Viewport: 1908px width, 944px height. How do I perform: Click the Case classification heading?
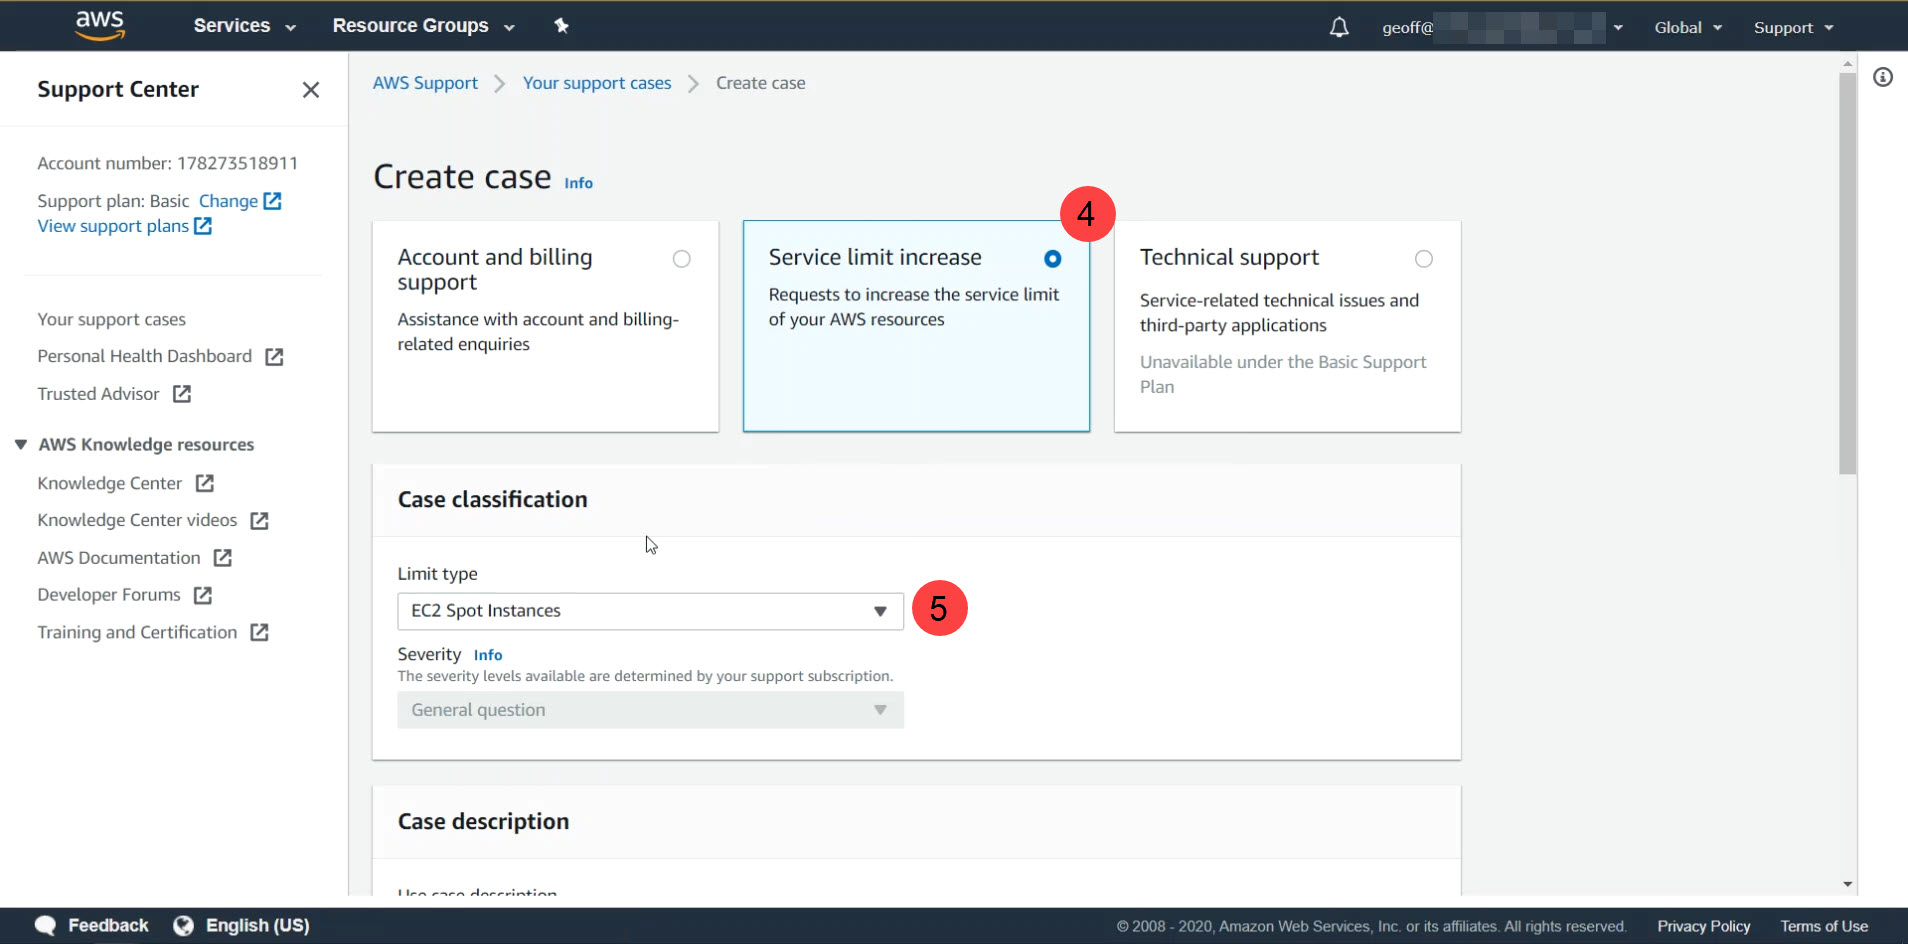tap(492, 499)
